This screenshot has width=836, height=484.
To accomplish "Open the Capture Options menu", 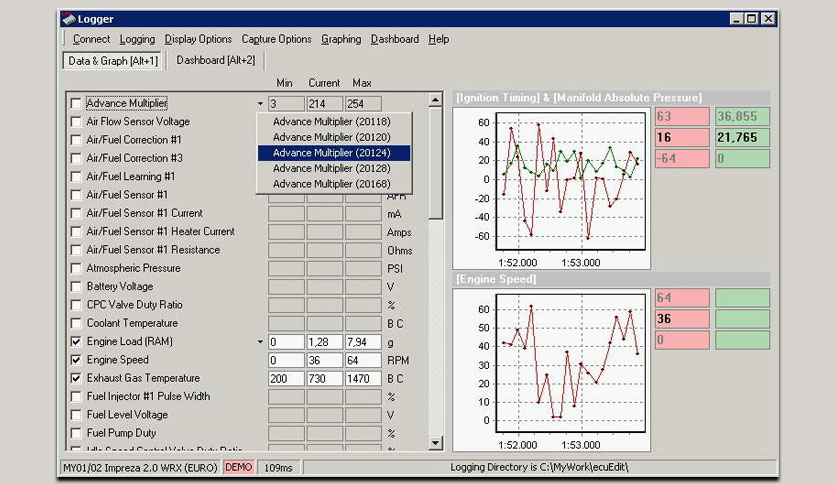I will point(276,39).
